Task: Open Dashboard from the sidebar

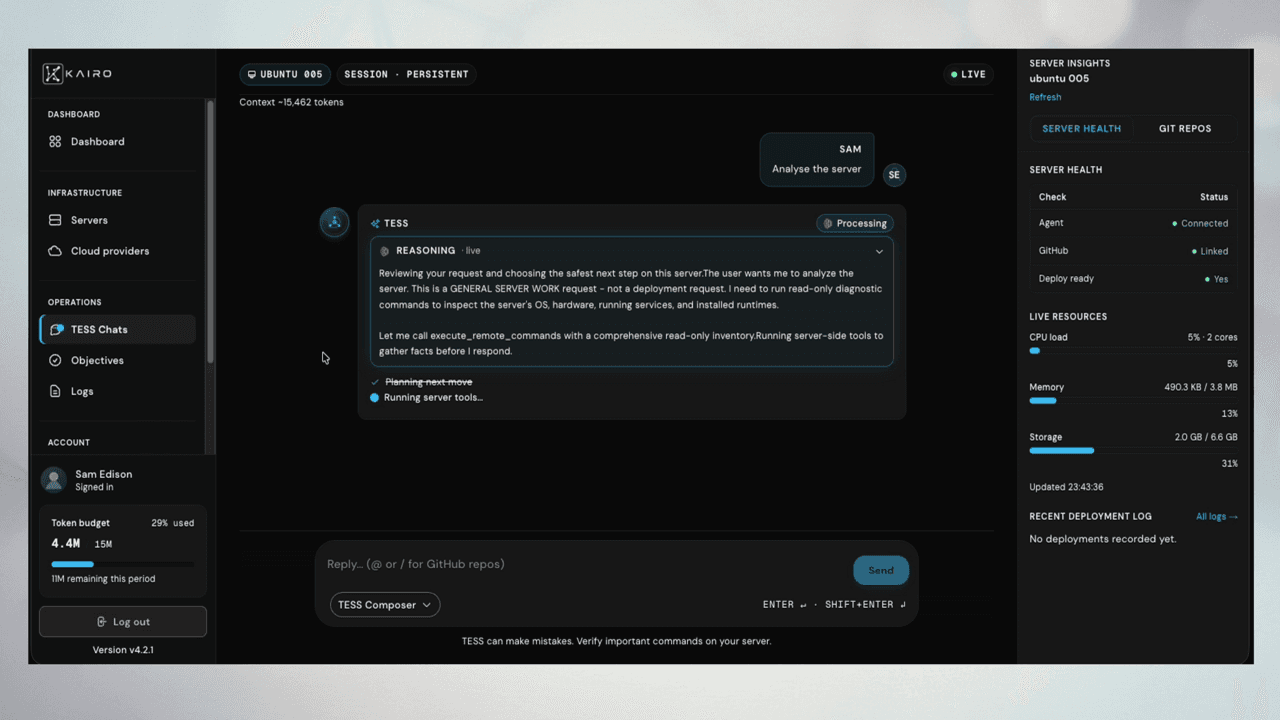Action: click(117, 142)
